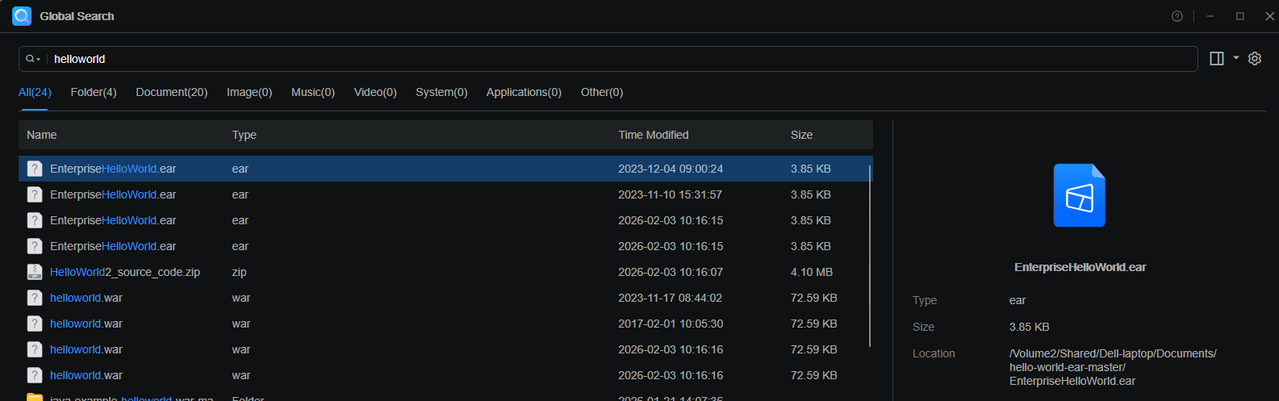Open the help question-mark icon in title bar
1279x401 pixels.
pyautogui.click(x=1177, y=16)
